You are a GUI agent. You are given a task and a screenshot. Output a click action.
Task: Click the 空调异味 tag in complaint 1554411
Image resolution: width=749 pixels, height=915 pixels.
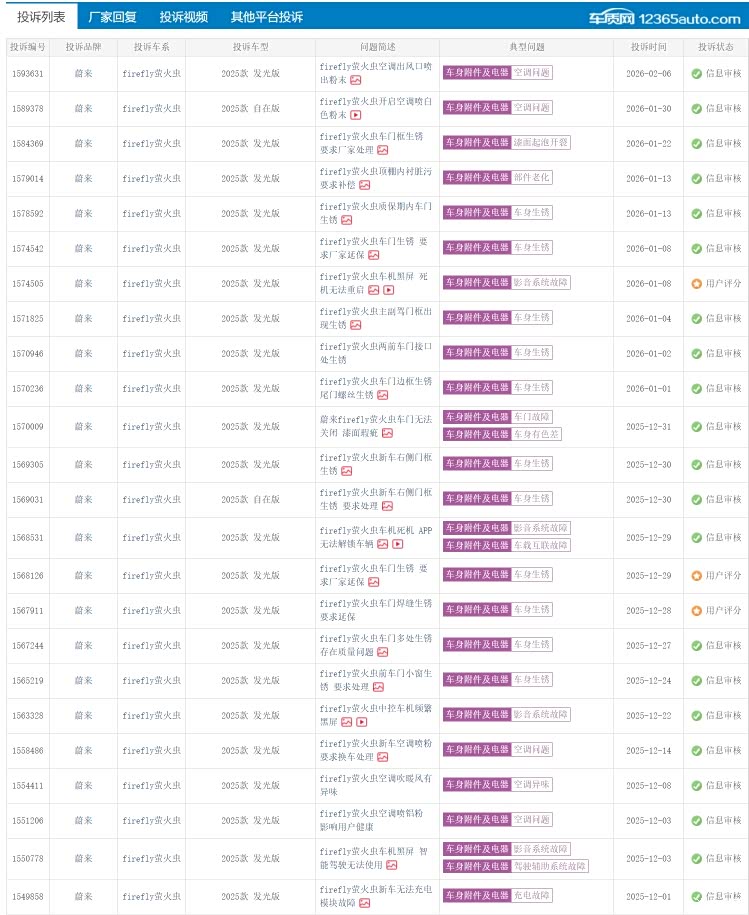click(532, 785)
